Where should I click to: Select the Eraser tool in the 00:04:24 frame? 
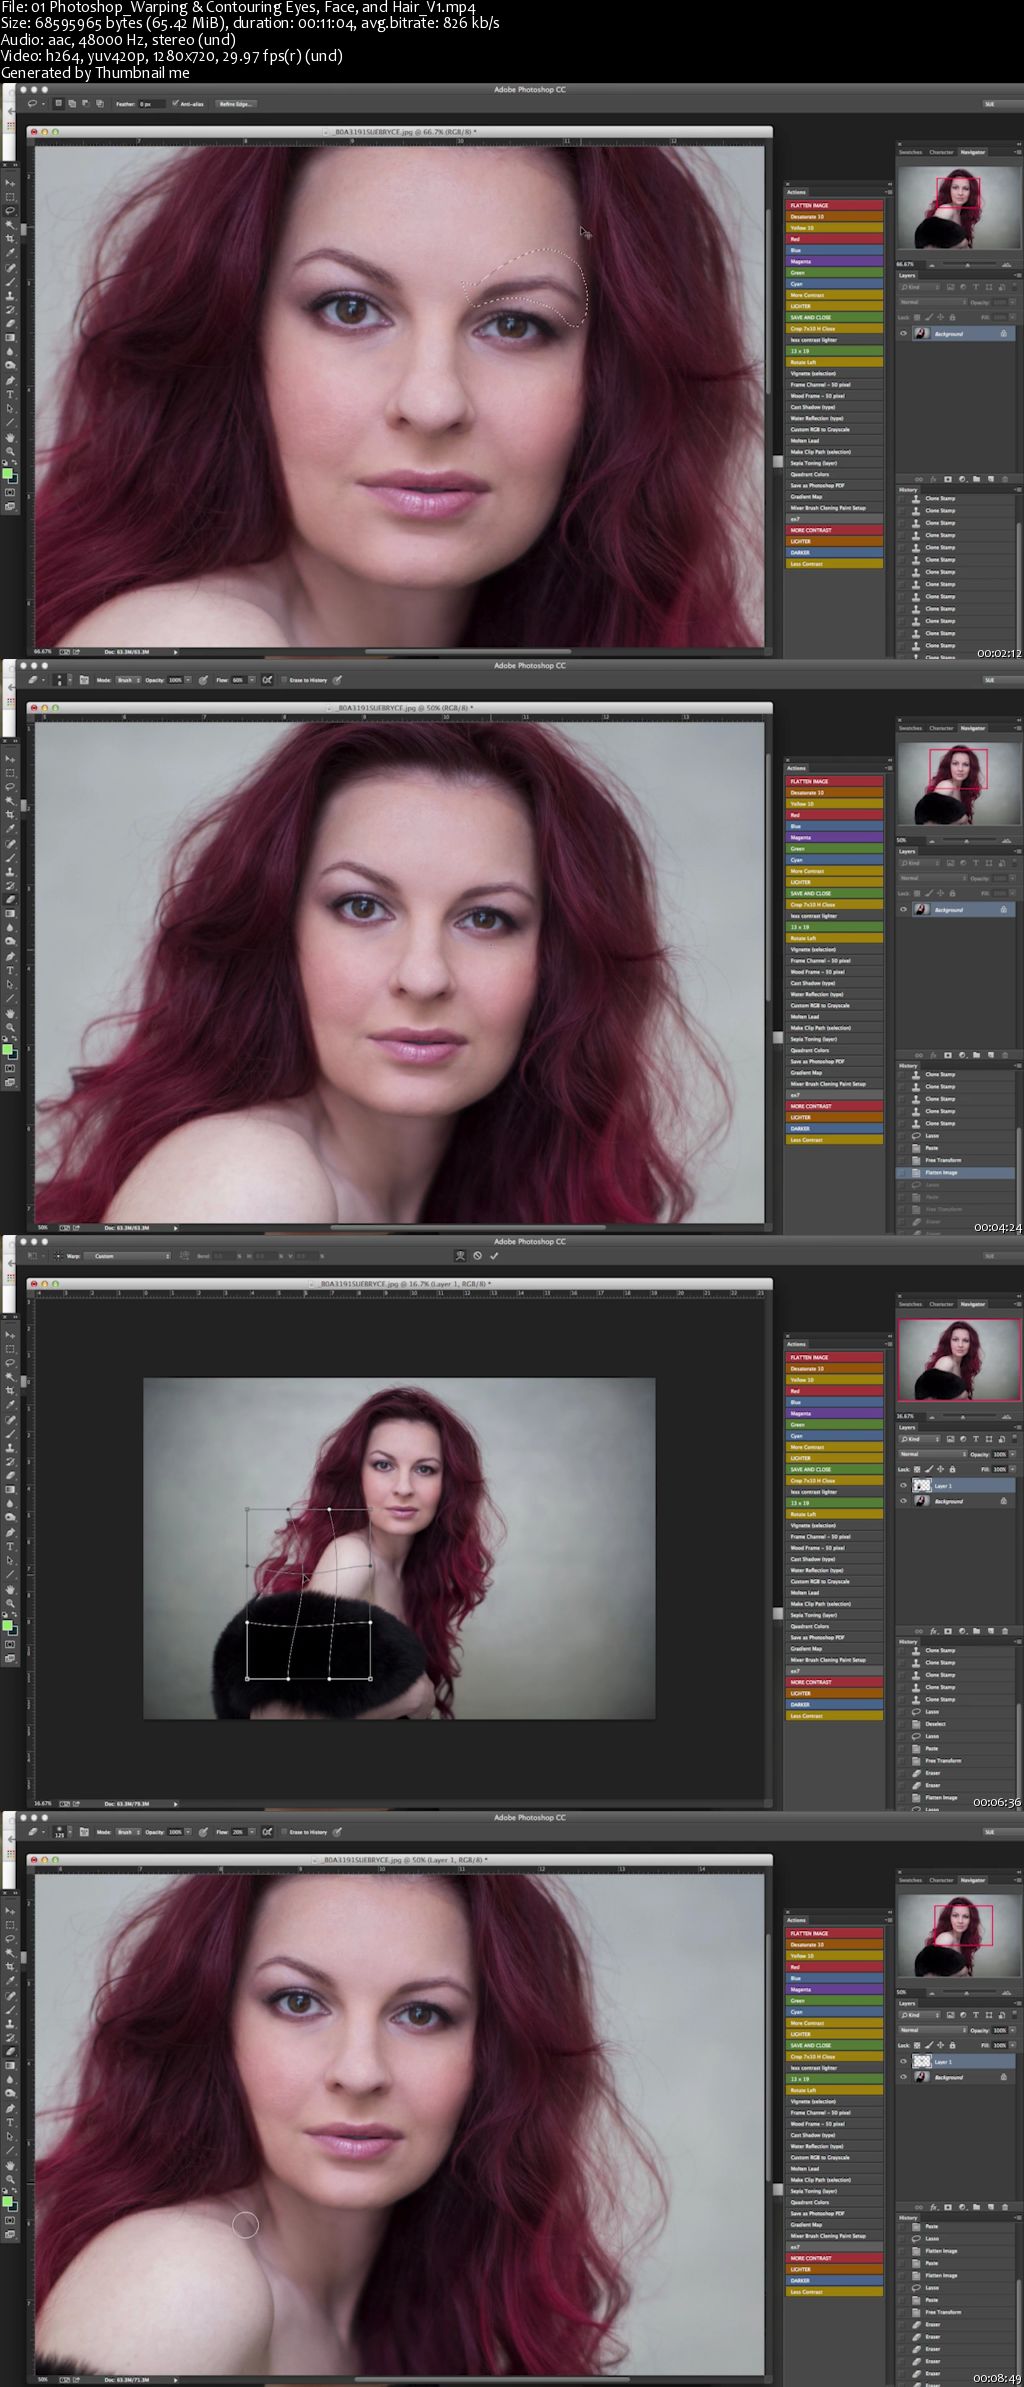pyautogui.click(x=10, y=900)
